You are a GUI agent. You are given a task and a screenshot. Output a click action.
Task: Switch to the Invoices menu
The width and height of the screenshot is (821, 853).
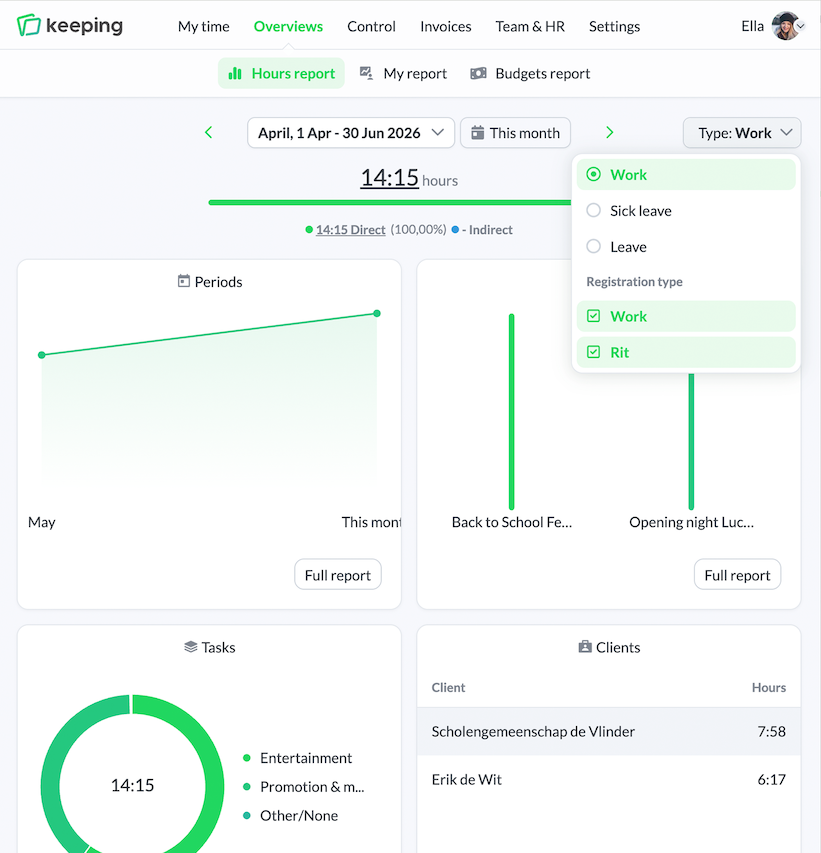(x=446, y=26)
